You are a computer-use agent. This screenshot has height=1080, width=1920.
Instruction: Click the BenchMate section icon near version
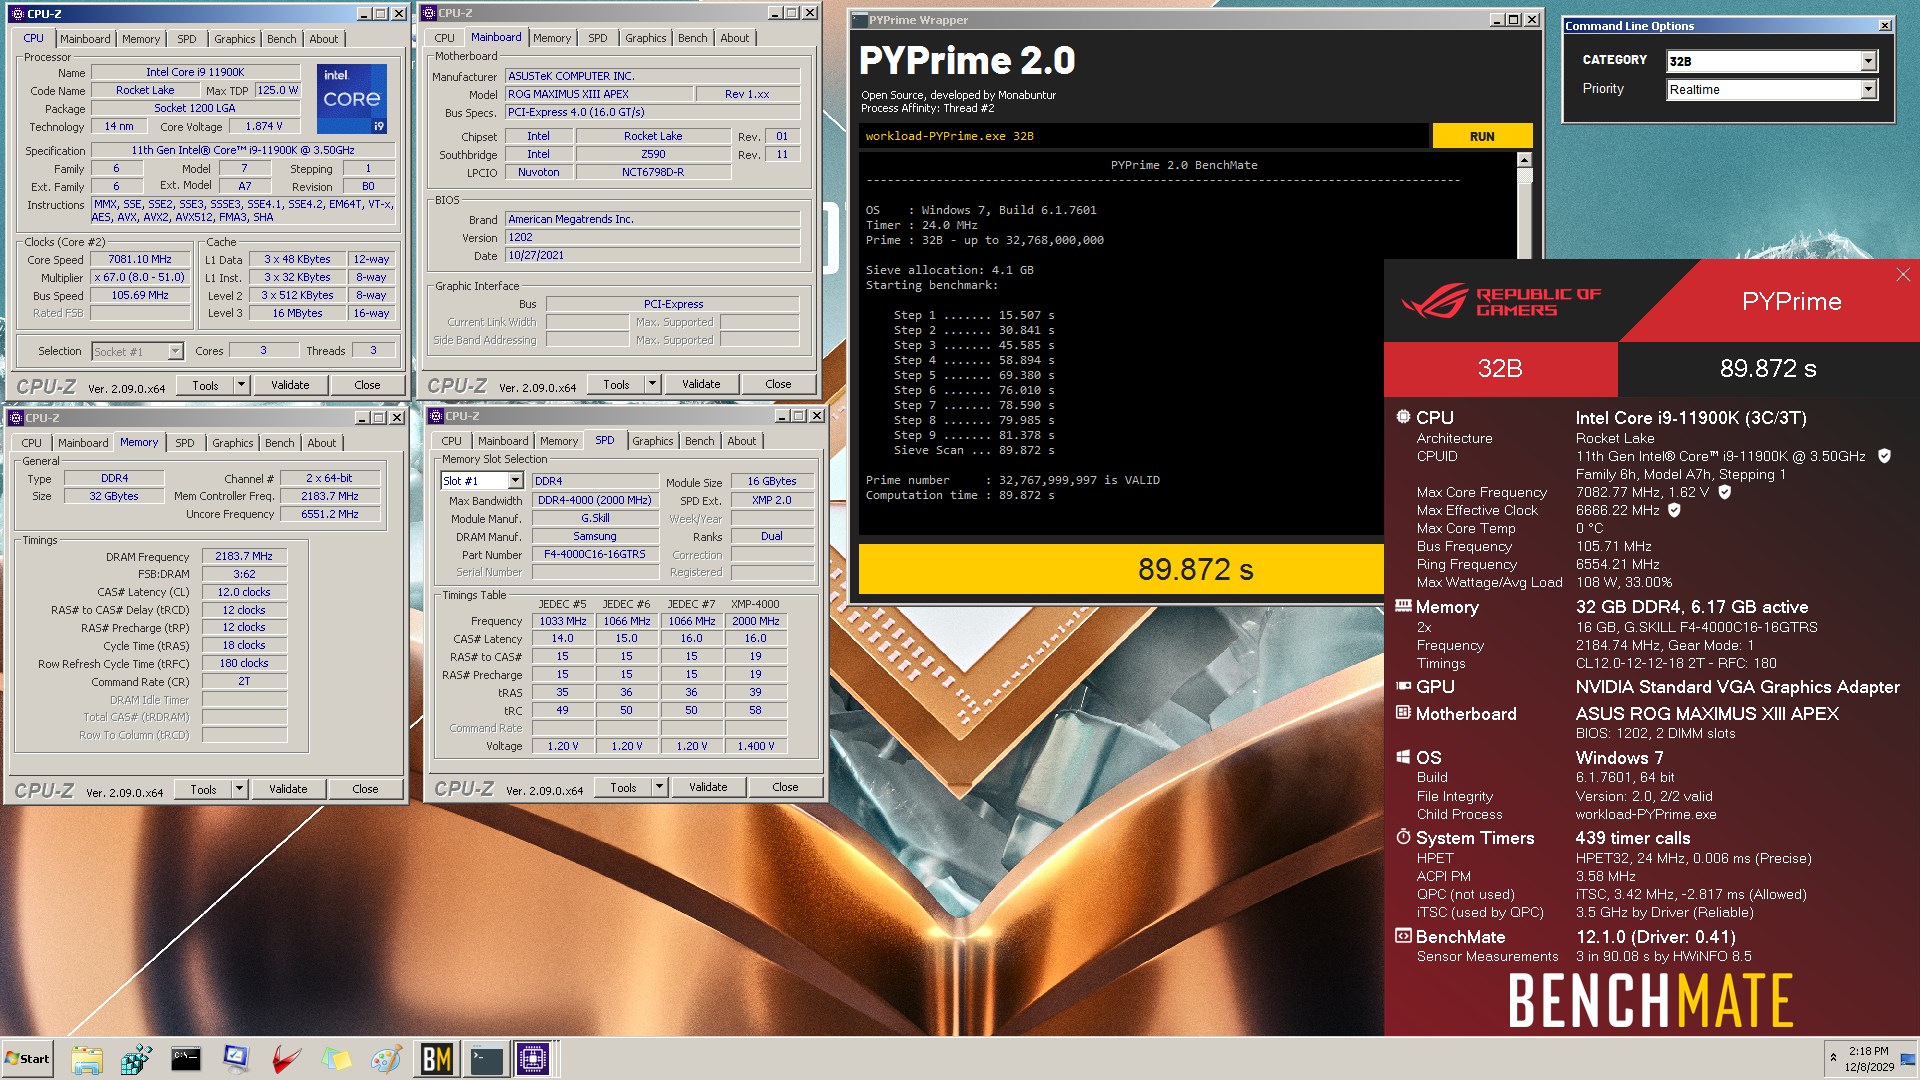click(x=1403, y=936)
